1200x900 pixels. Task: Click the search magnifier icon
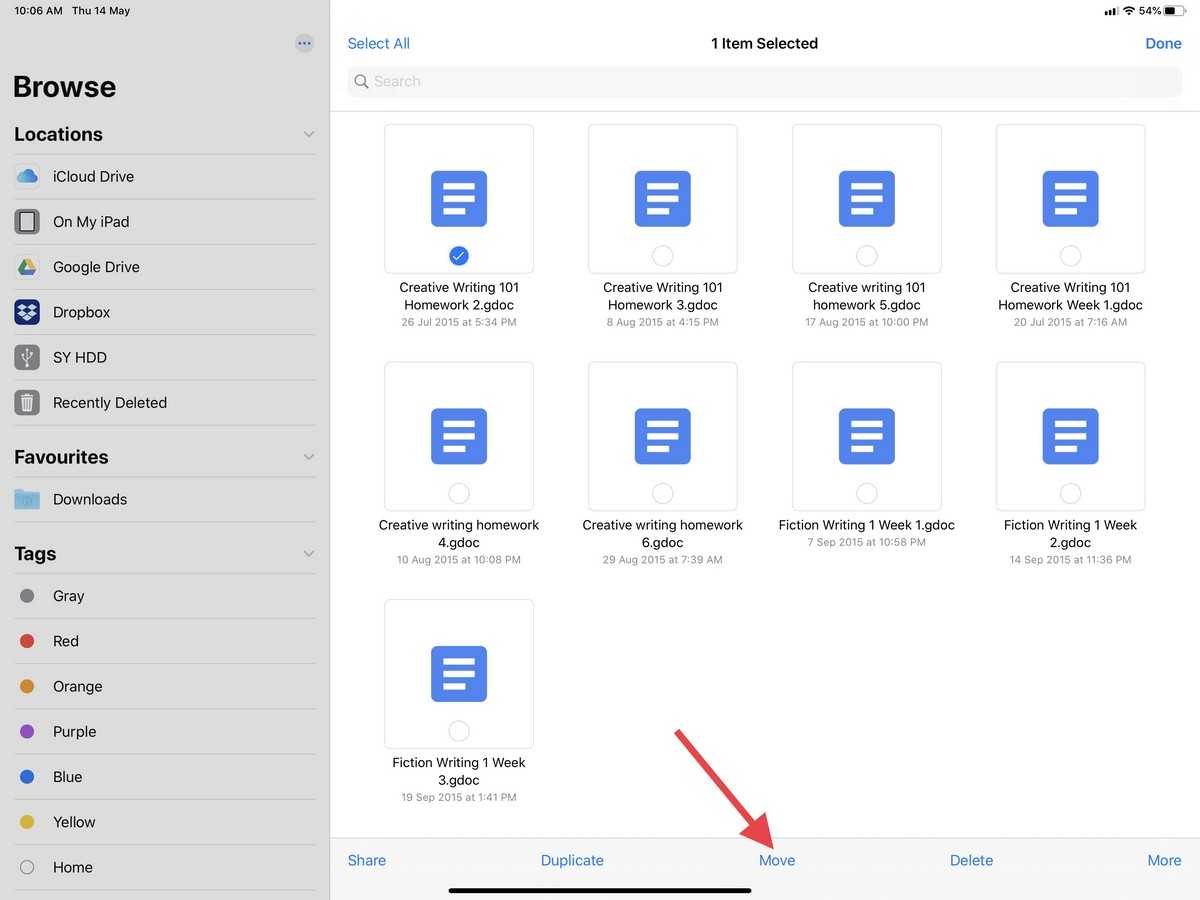(x=362, y=81)
